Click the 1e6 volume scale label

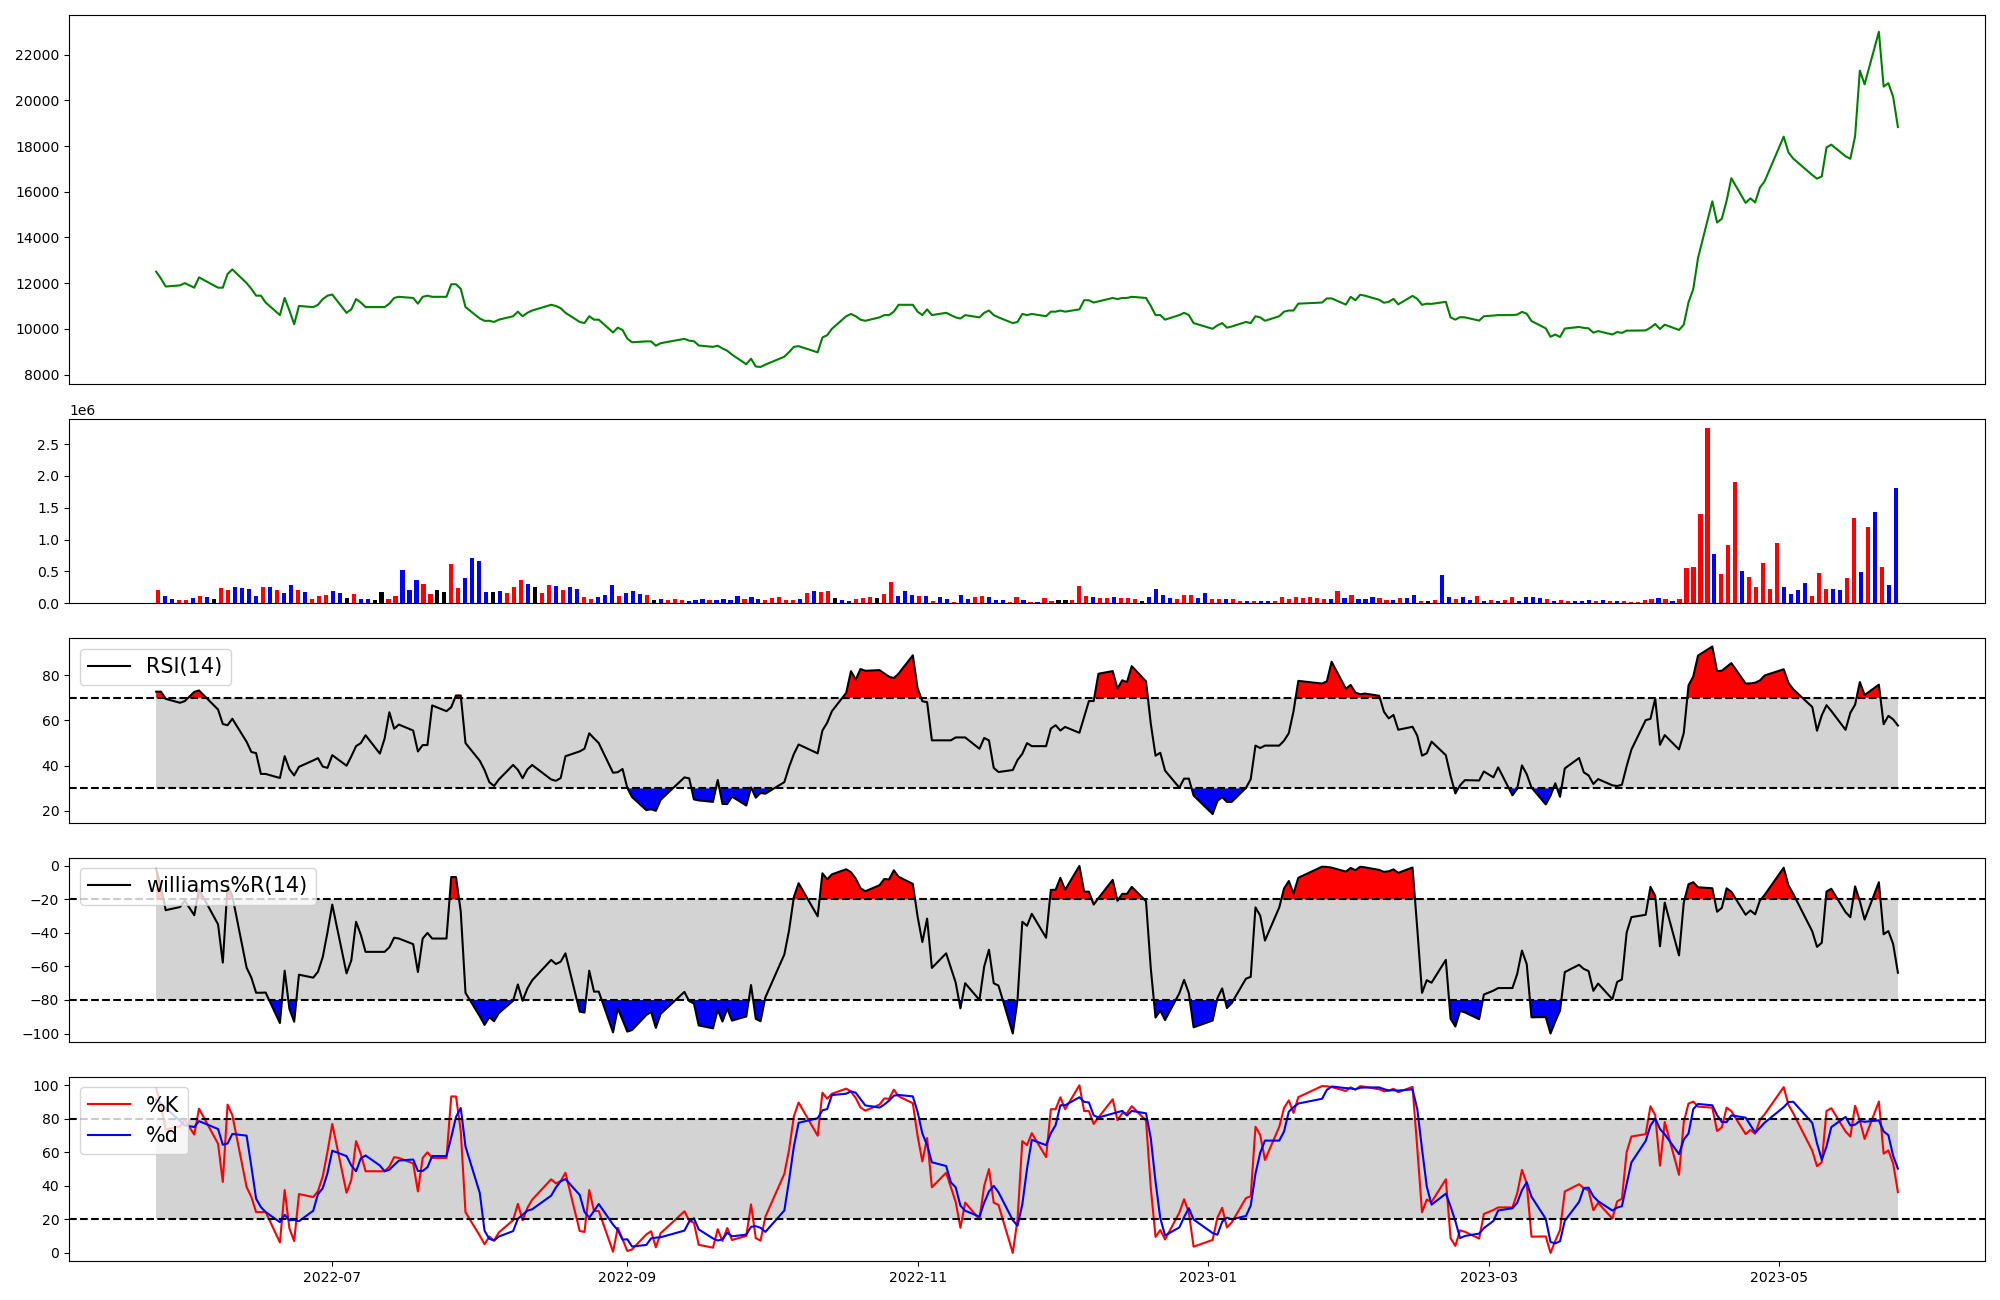pos(82,411)
